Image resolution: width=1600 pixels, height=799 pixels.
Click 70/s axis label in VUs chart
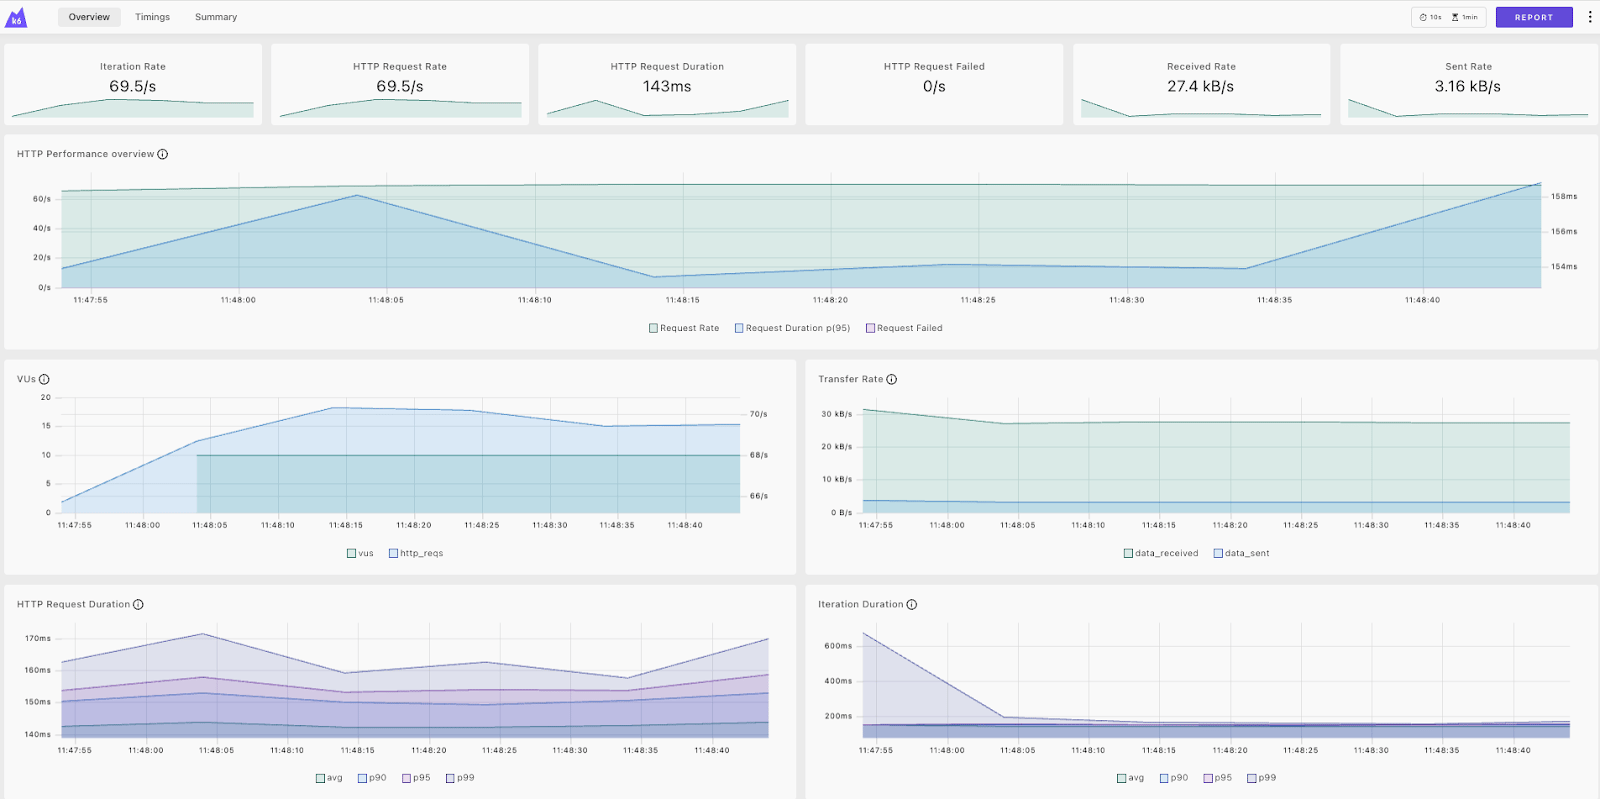759,414
